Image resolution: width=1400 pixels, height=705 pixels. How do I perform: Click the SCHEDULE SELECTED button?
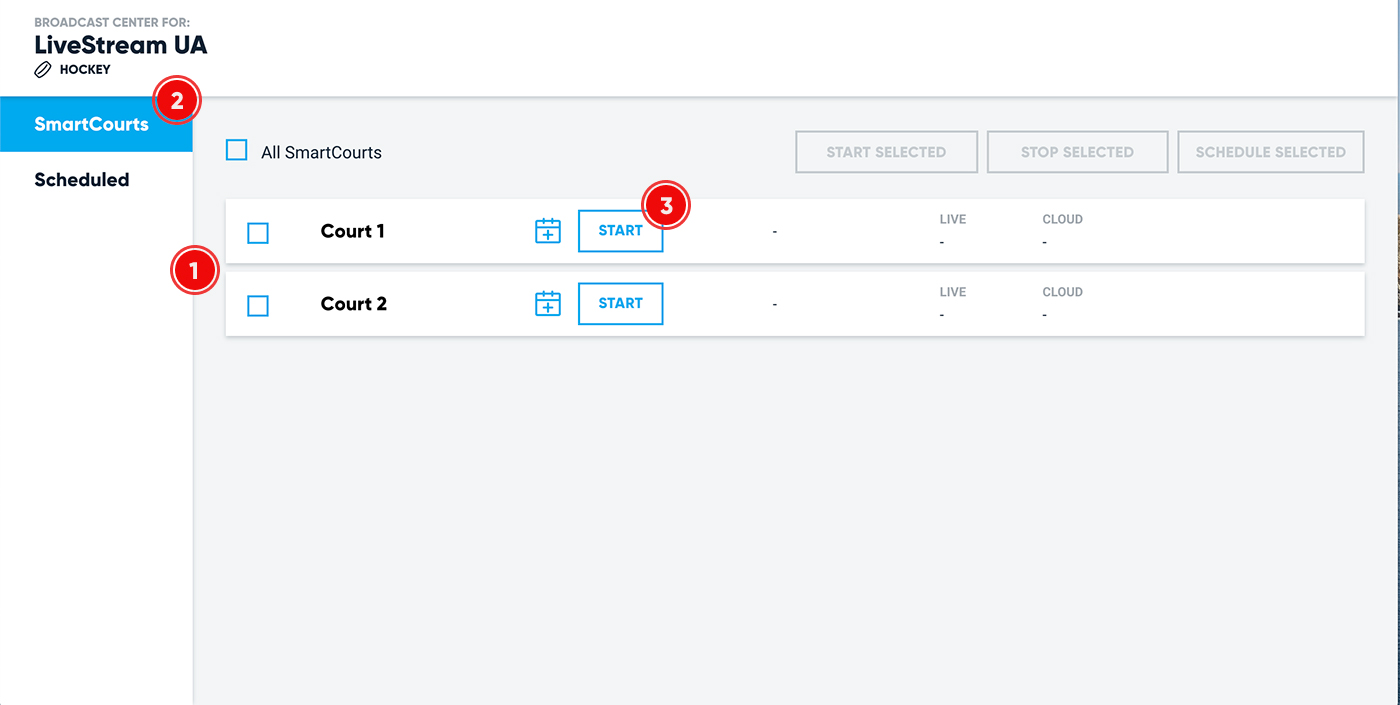pos(1270,152)
